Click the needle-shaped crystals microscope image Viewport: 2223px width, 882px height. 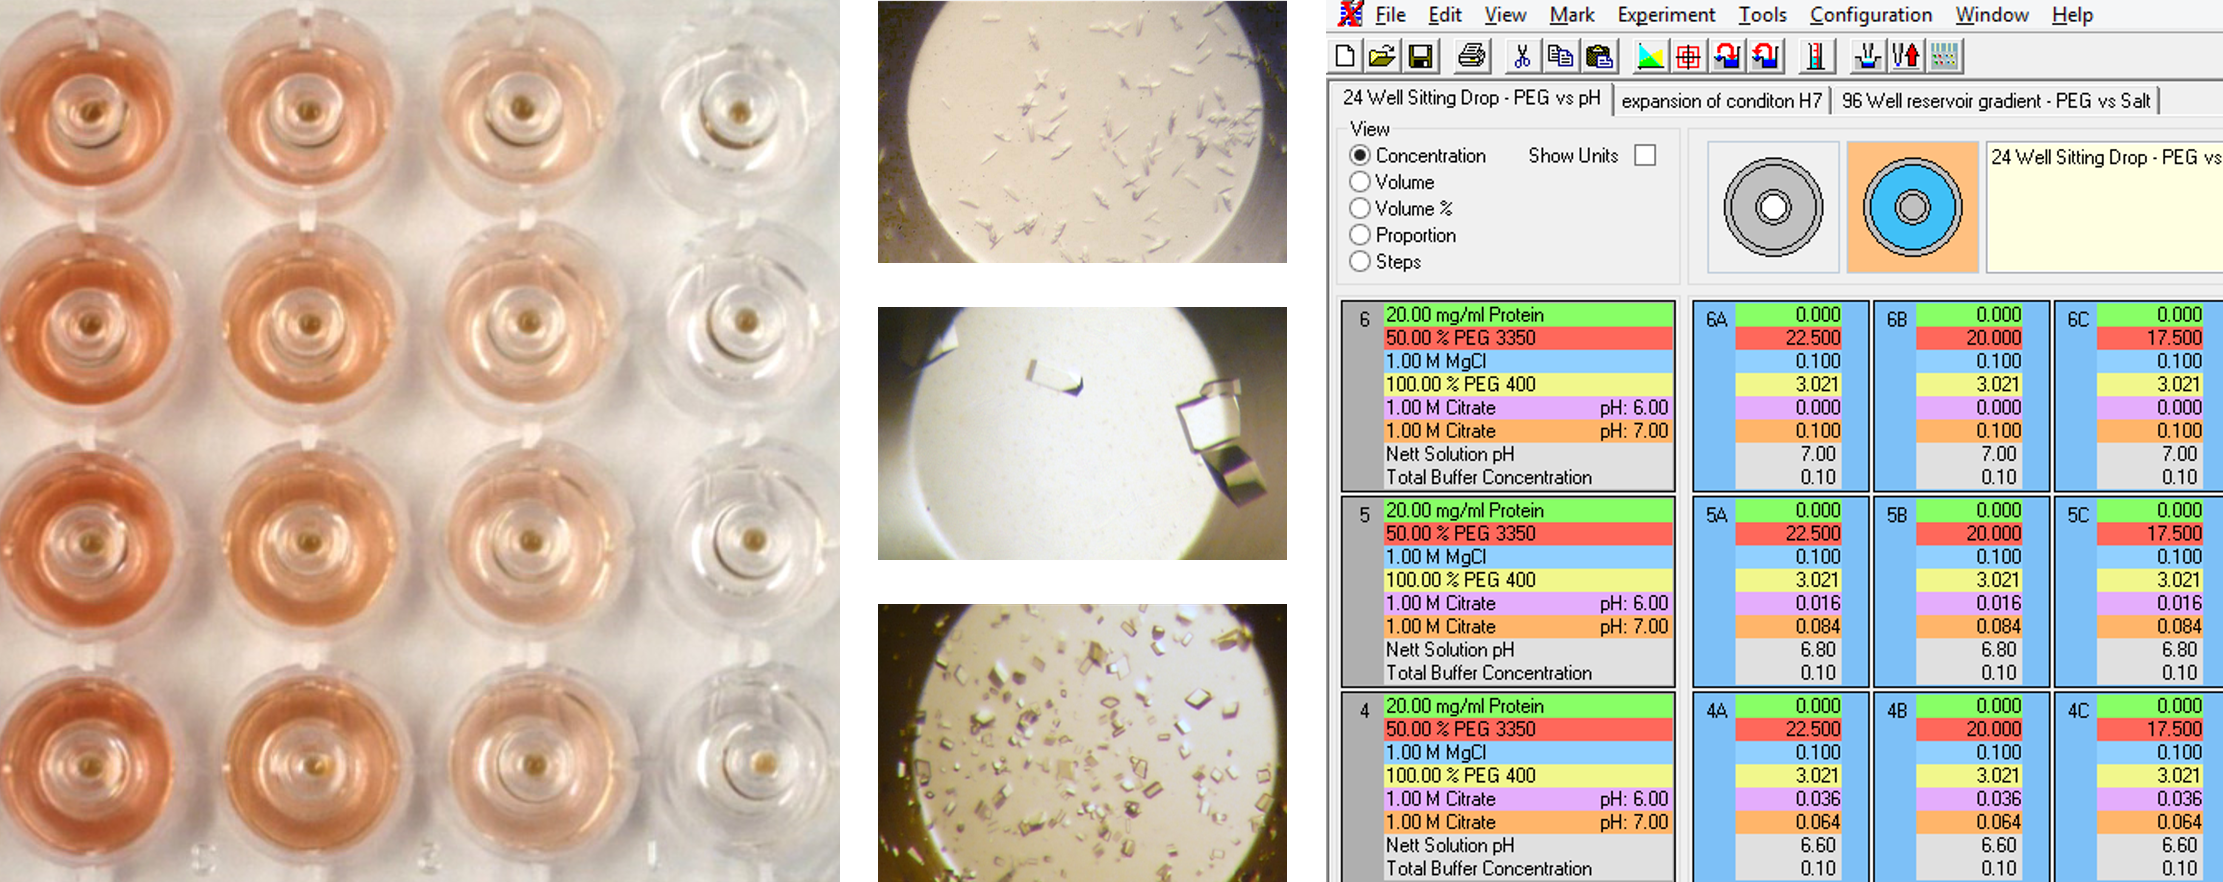[x=1082, y=131]
